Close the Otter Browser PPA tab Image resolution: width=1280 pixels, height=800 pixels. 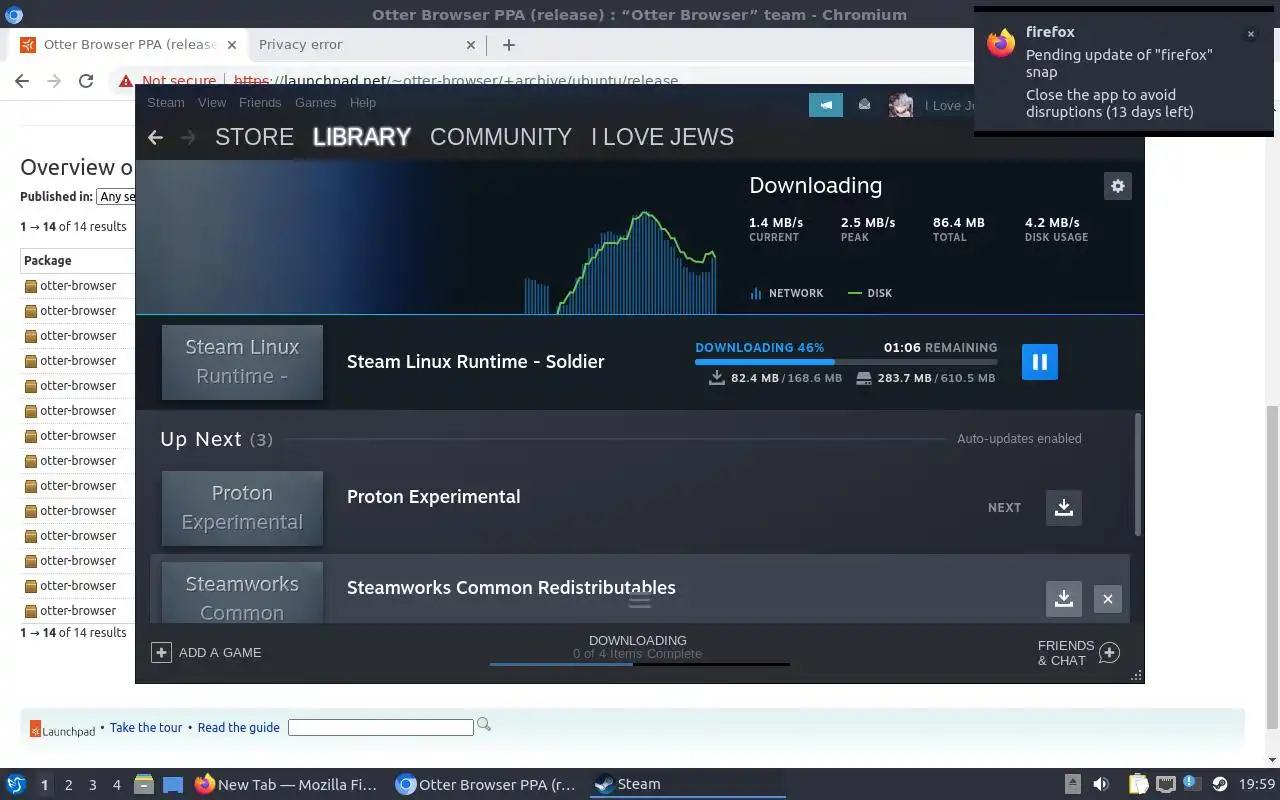point(231,44)
